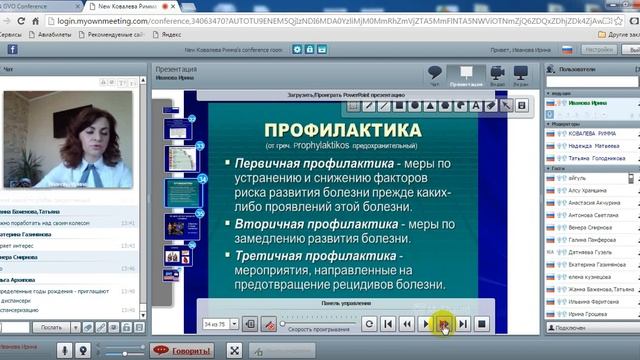The width and height of the screenshot is (640, 360).
Task: Click the Послать send button
Action: click(x=51, y=327)
